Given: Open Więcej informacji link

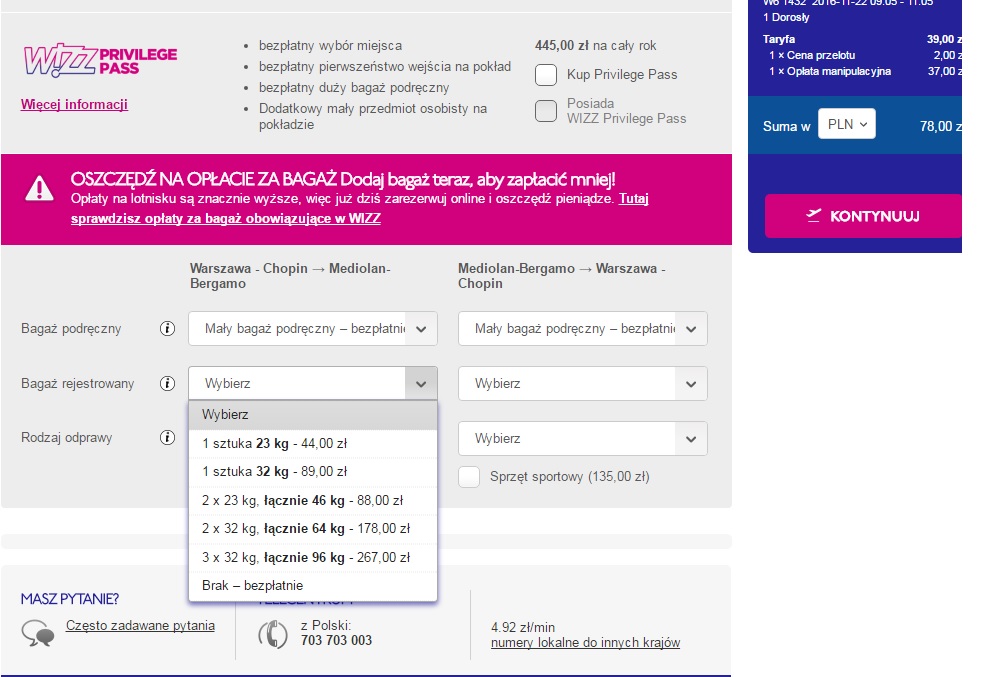Looking at the screenshot, I should (74, 104).
